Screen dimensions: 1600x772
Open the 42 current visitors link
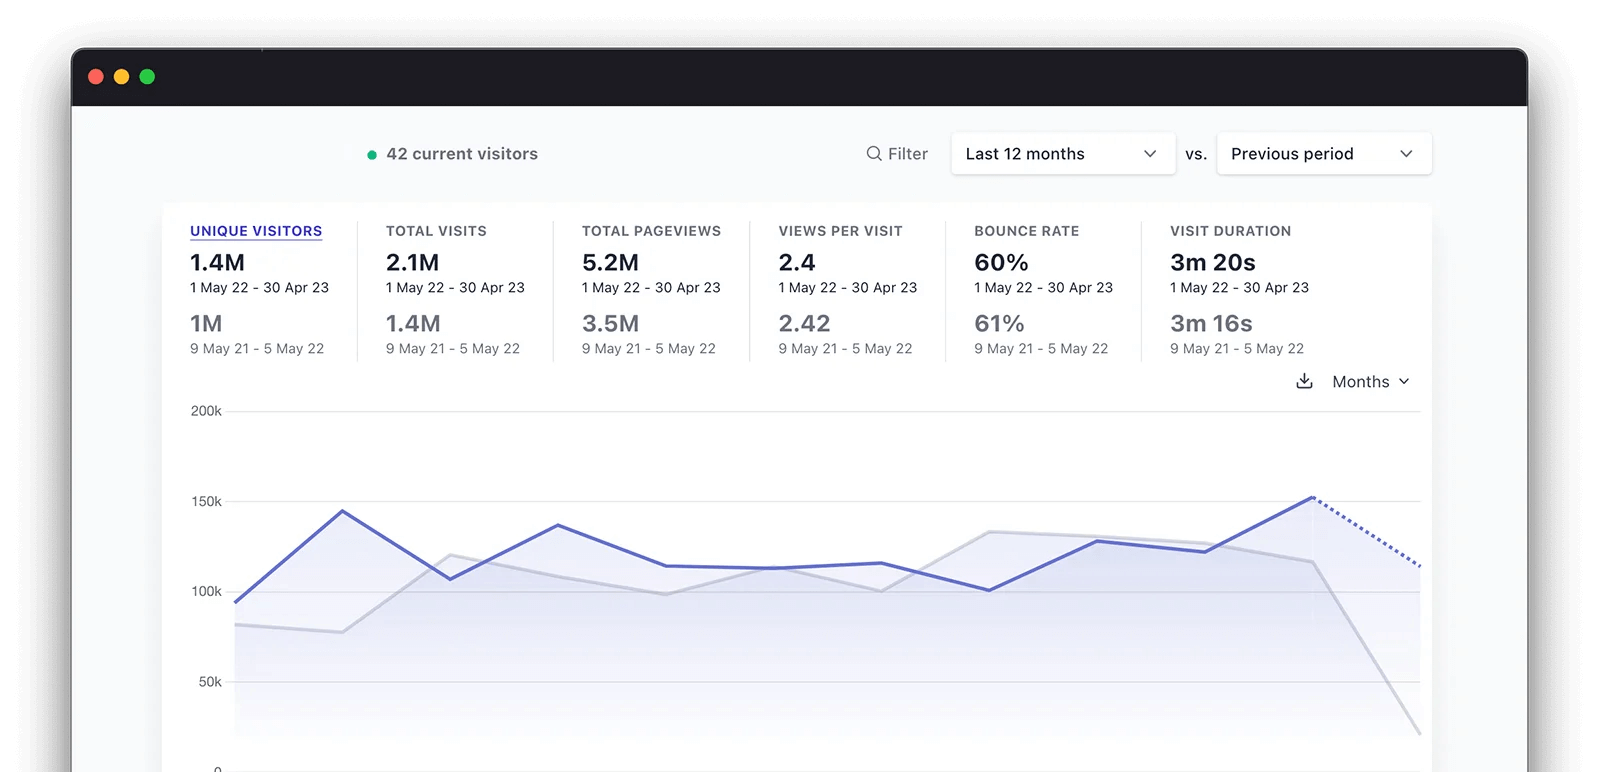click(462, 153)
